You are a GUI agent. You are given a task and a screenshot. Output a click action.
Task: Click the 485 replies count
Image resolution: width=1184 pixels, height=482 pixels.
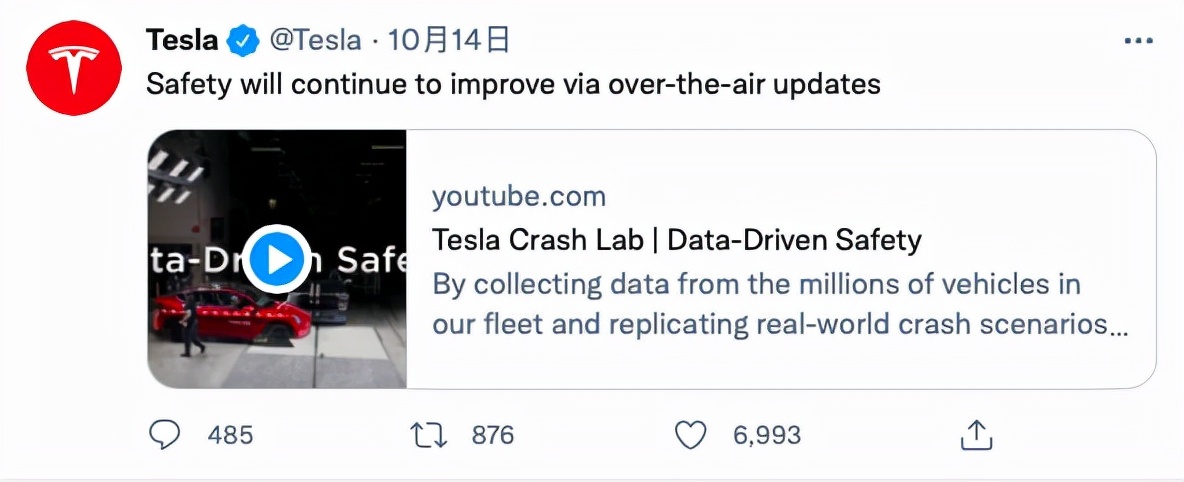click(x=231, y=435)
